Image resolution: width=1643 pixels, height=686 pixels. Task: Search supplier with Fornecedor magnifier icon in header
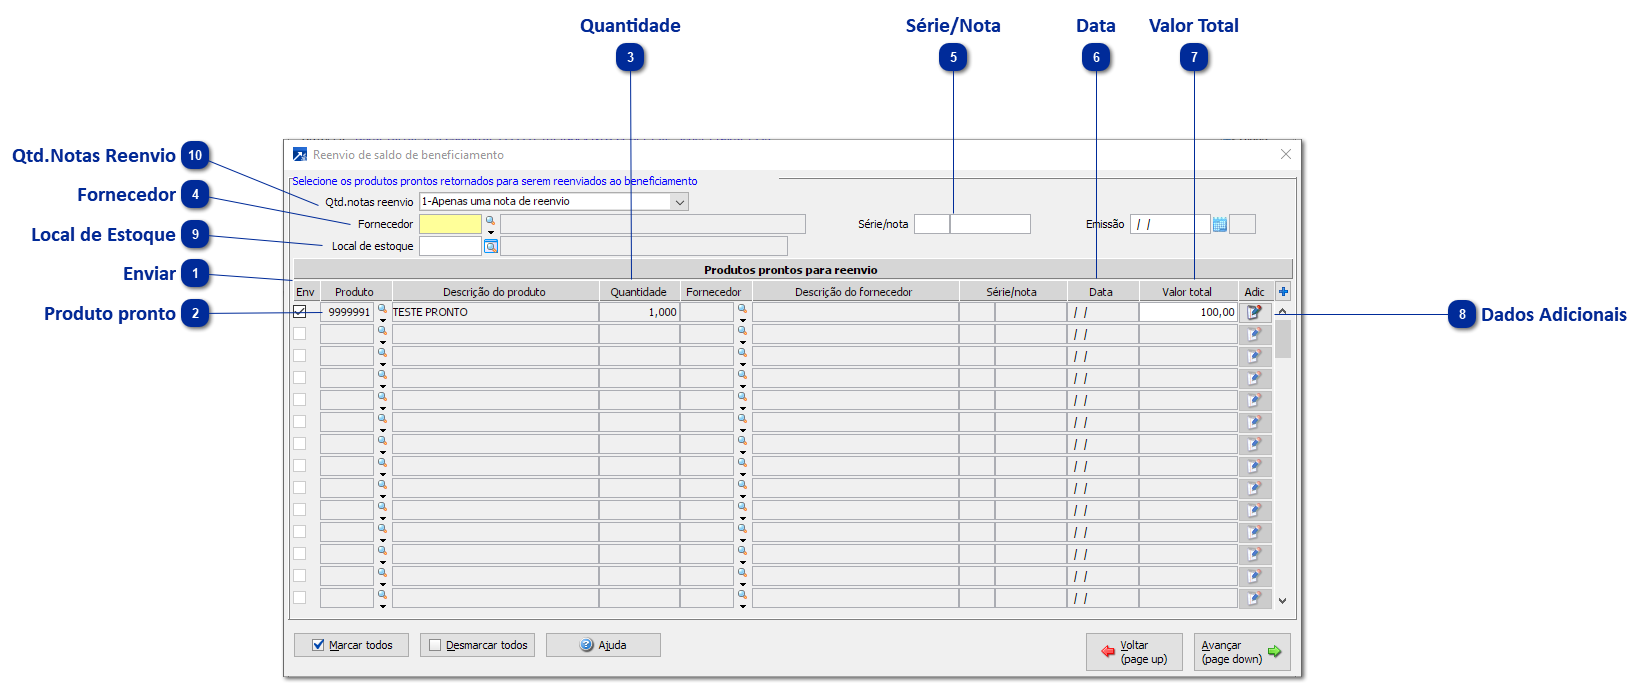490,220
